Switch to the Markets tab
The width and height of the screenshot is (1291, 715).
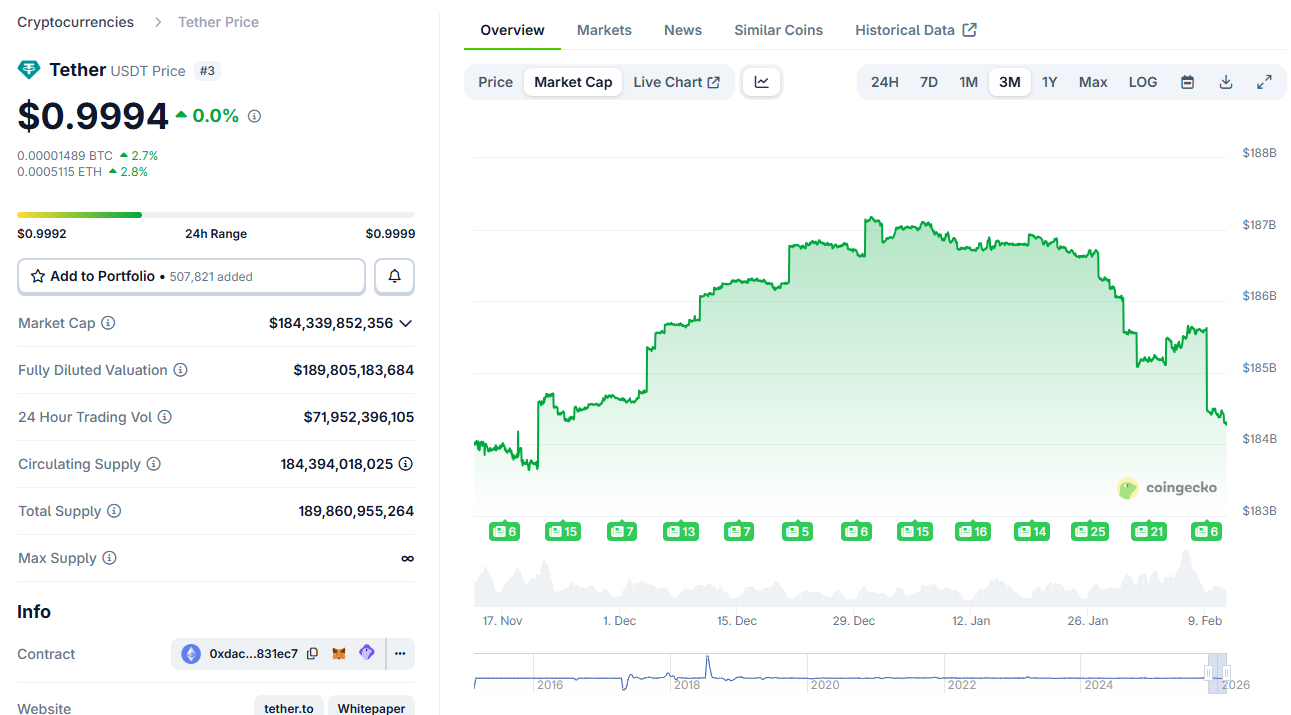pos(604,30)
